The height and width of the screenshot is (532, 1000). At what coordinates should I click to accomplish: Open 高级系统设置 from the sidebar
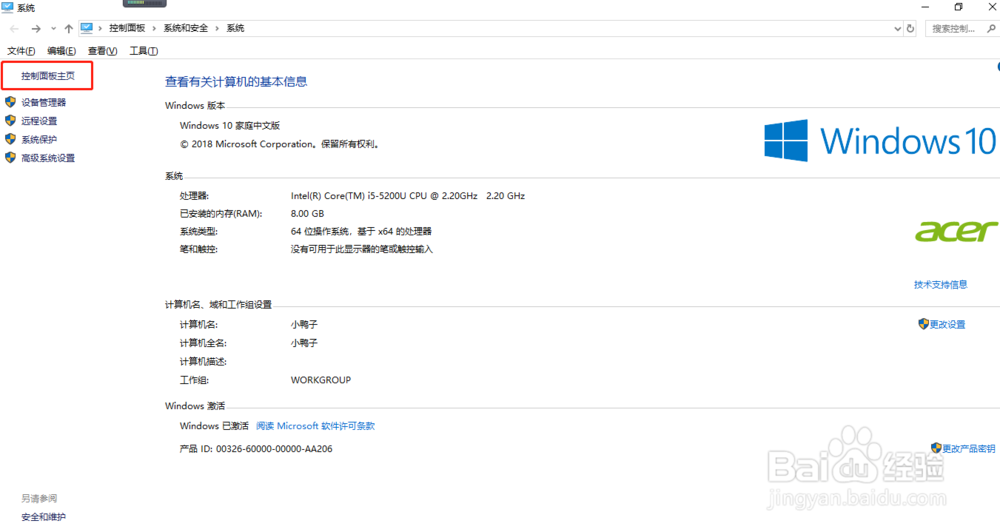48,158
